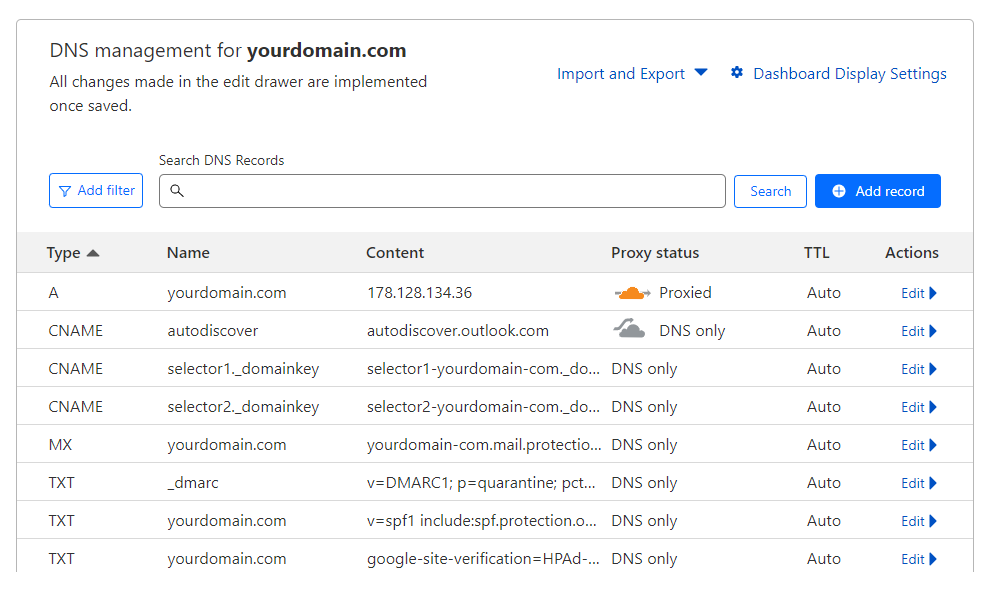Click the Search button

click(x=770, y=190)
